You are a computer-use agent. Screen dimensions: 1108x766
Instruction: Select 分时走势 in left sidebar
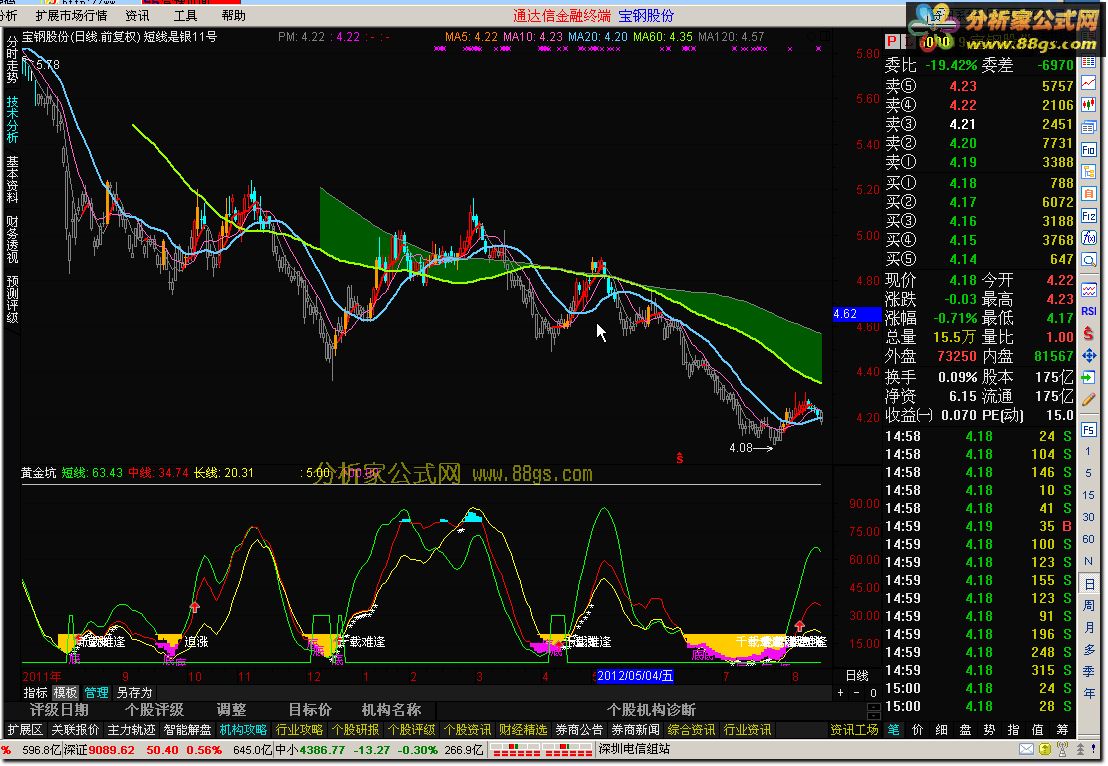12,59
